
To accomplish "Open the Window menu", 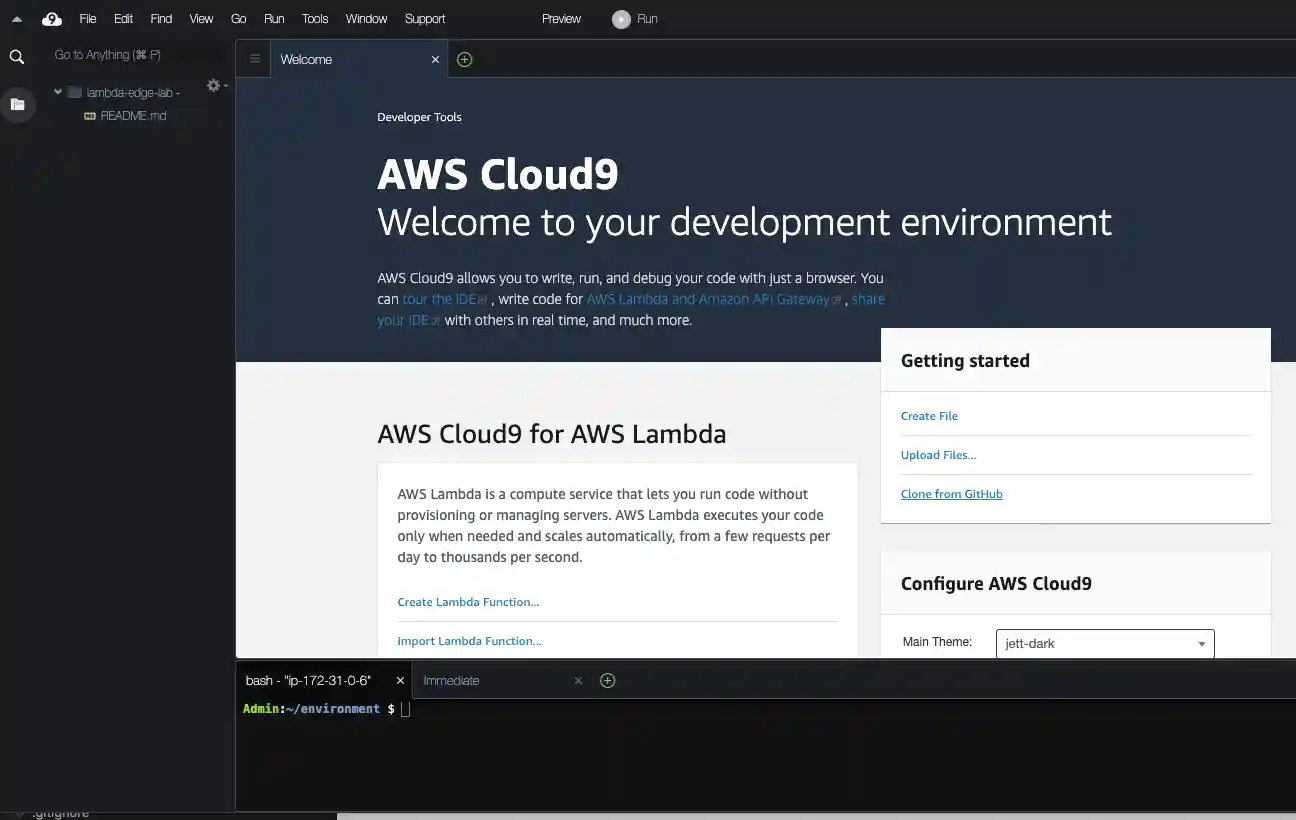I will click(x=366, y=19).
